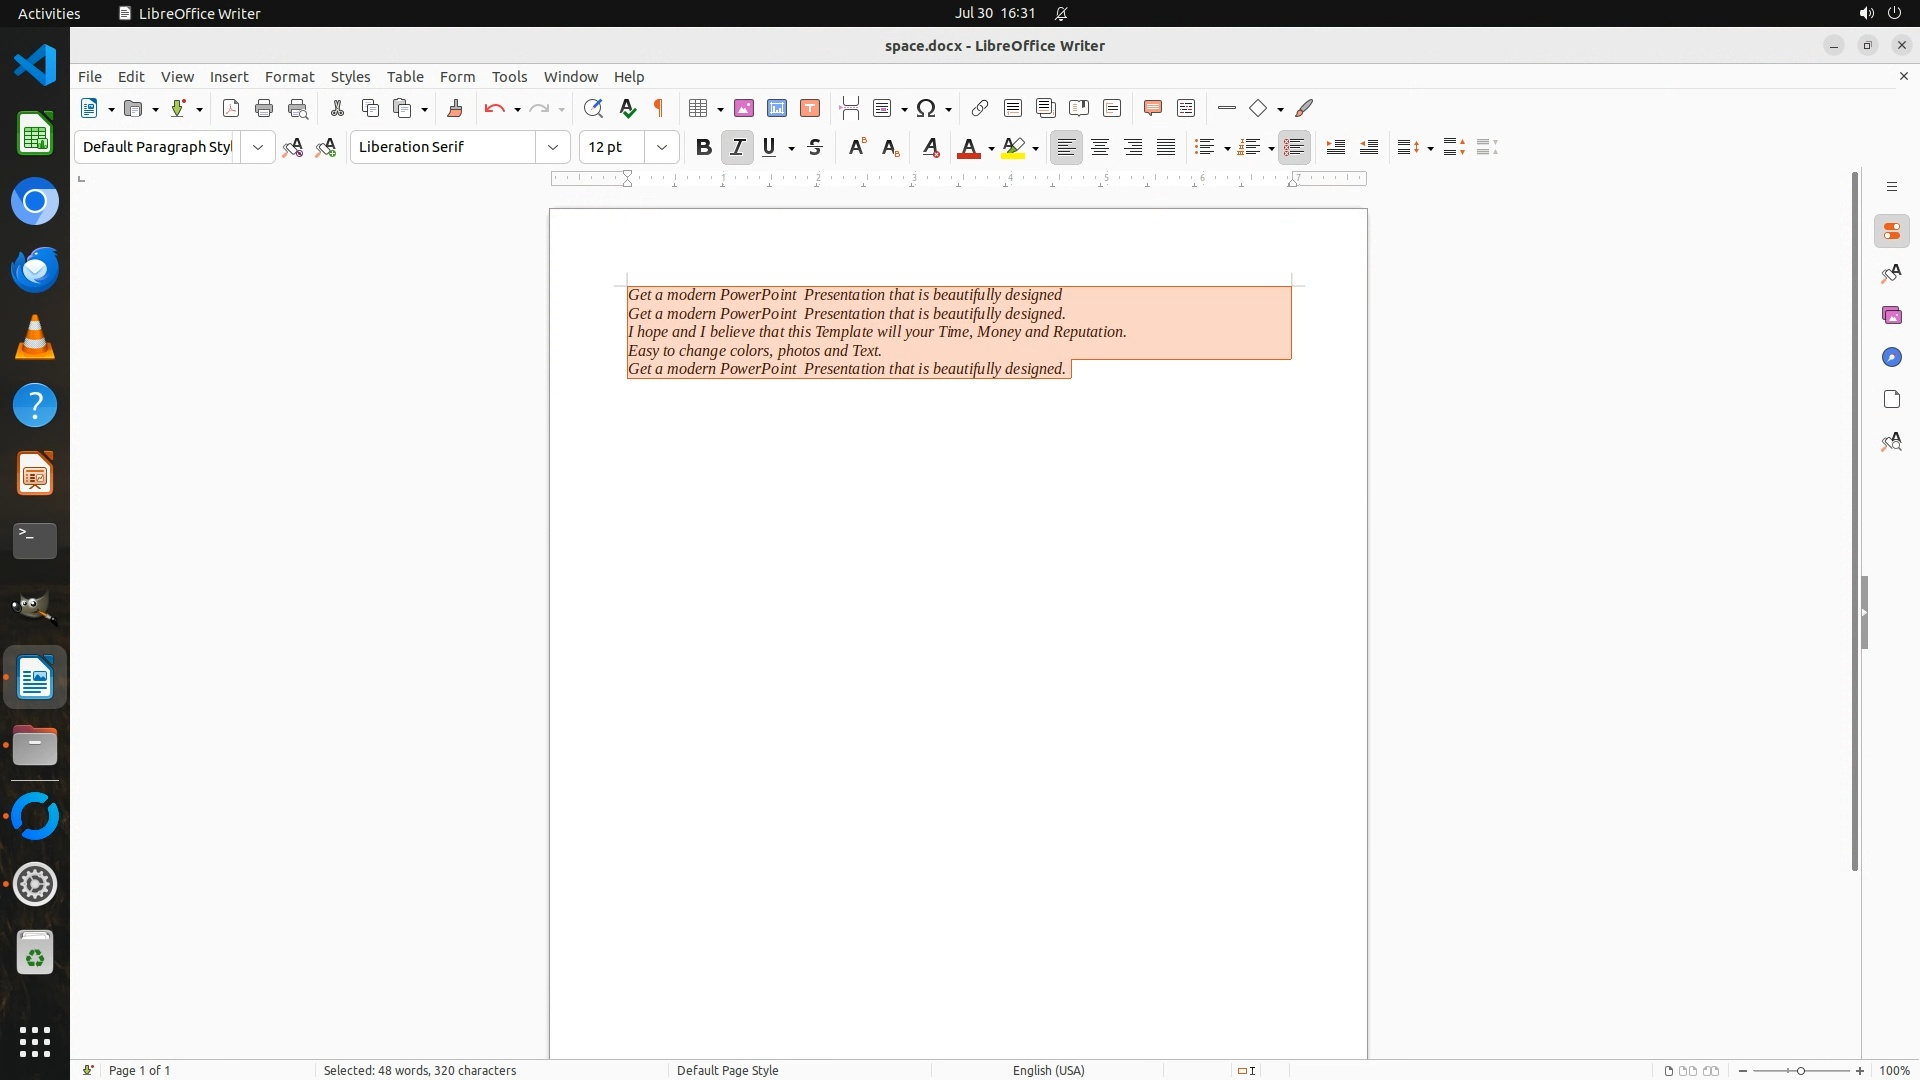
Task: Click the Insert Comment icon
Action: coord(1152,109)
